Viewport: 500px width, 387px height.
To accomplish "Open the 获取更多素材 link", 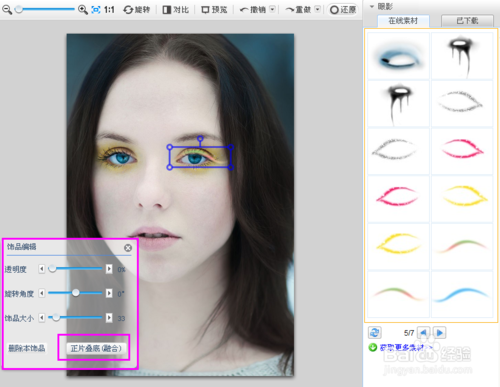I will tap(402, 347).
